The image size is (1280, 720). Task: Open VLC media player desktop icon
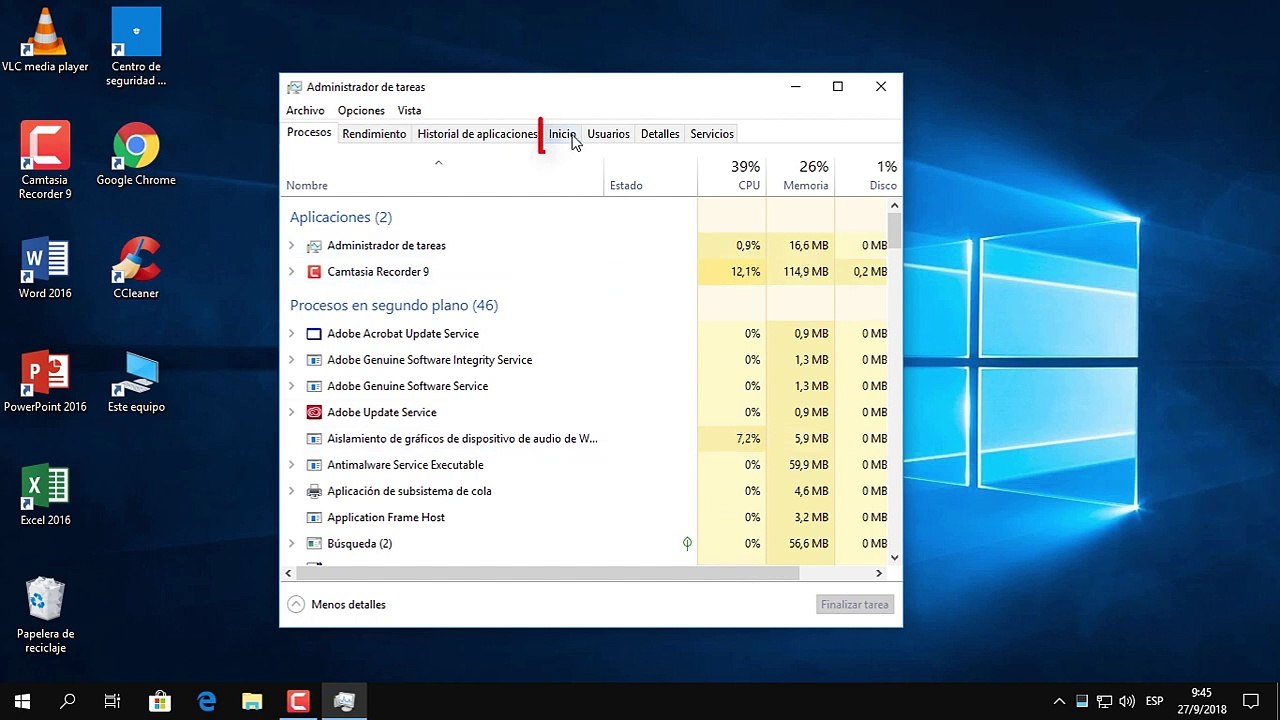pyautogui.click(x=45, y=41)
